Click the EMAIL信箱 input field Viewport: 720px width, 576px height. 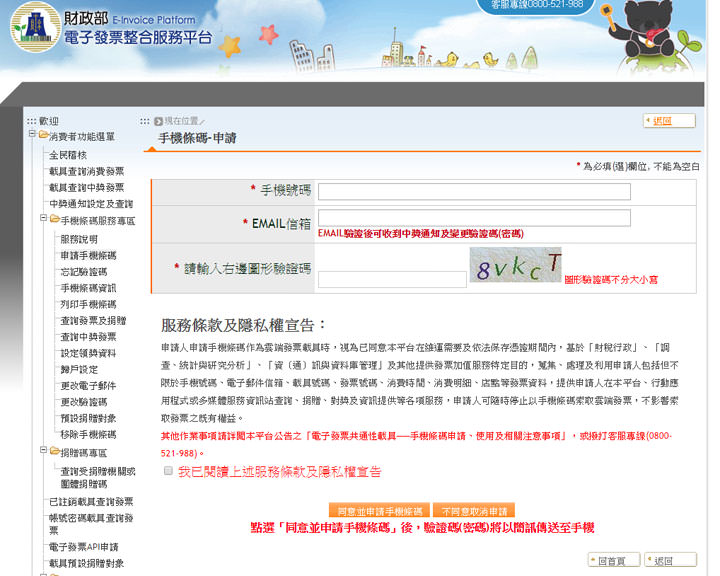(x=473, y=218)
